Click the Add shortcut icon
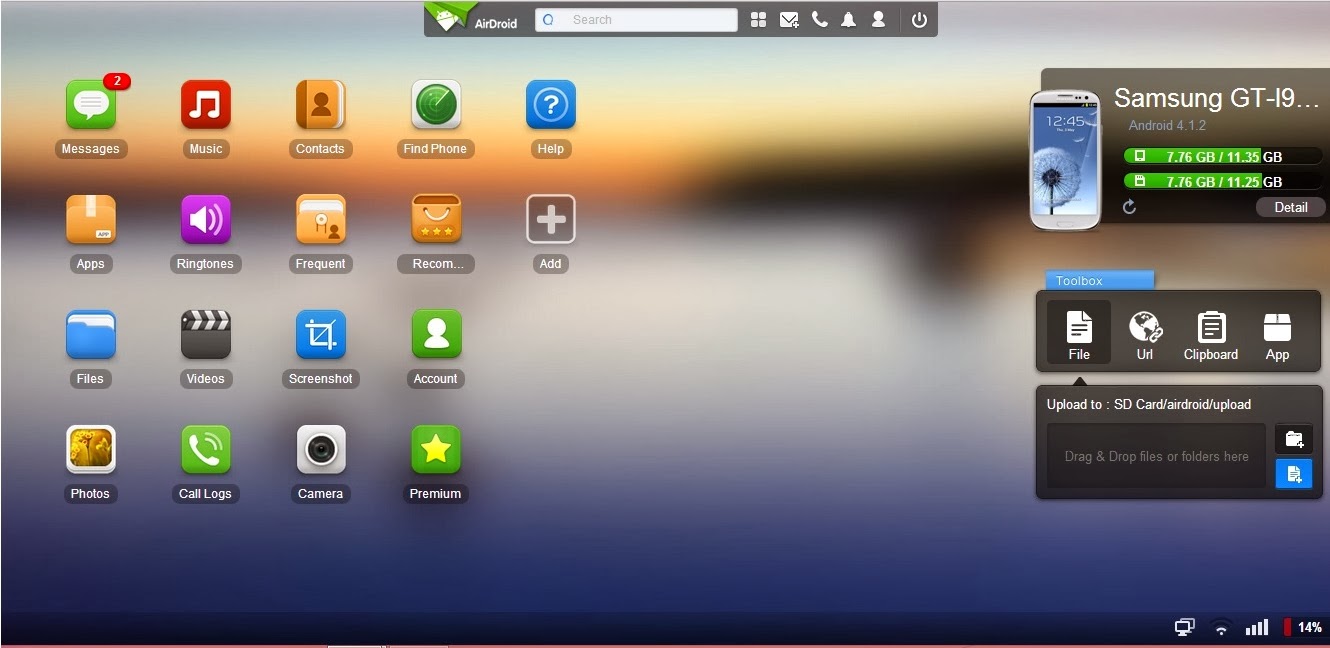The width and height of the screenshot is (1330, 648). (x=550, y=218)
